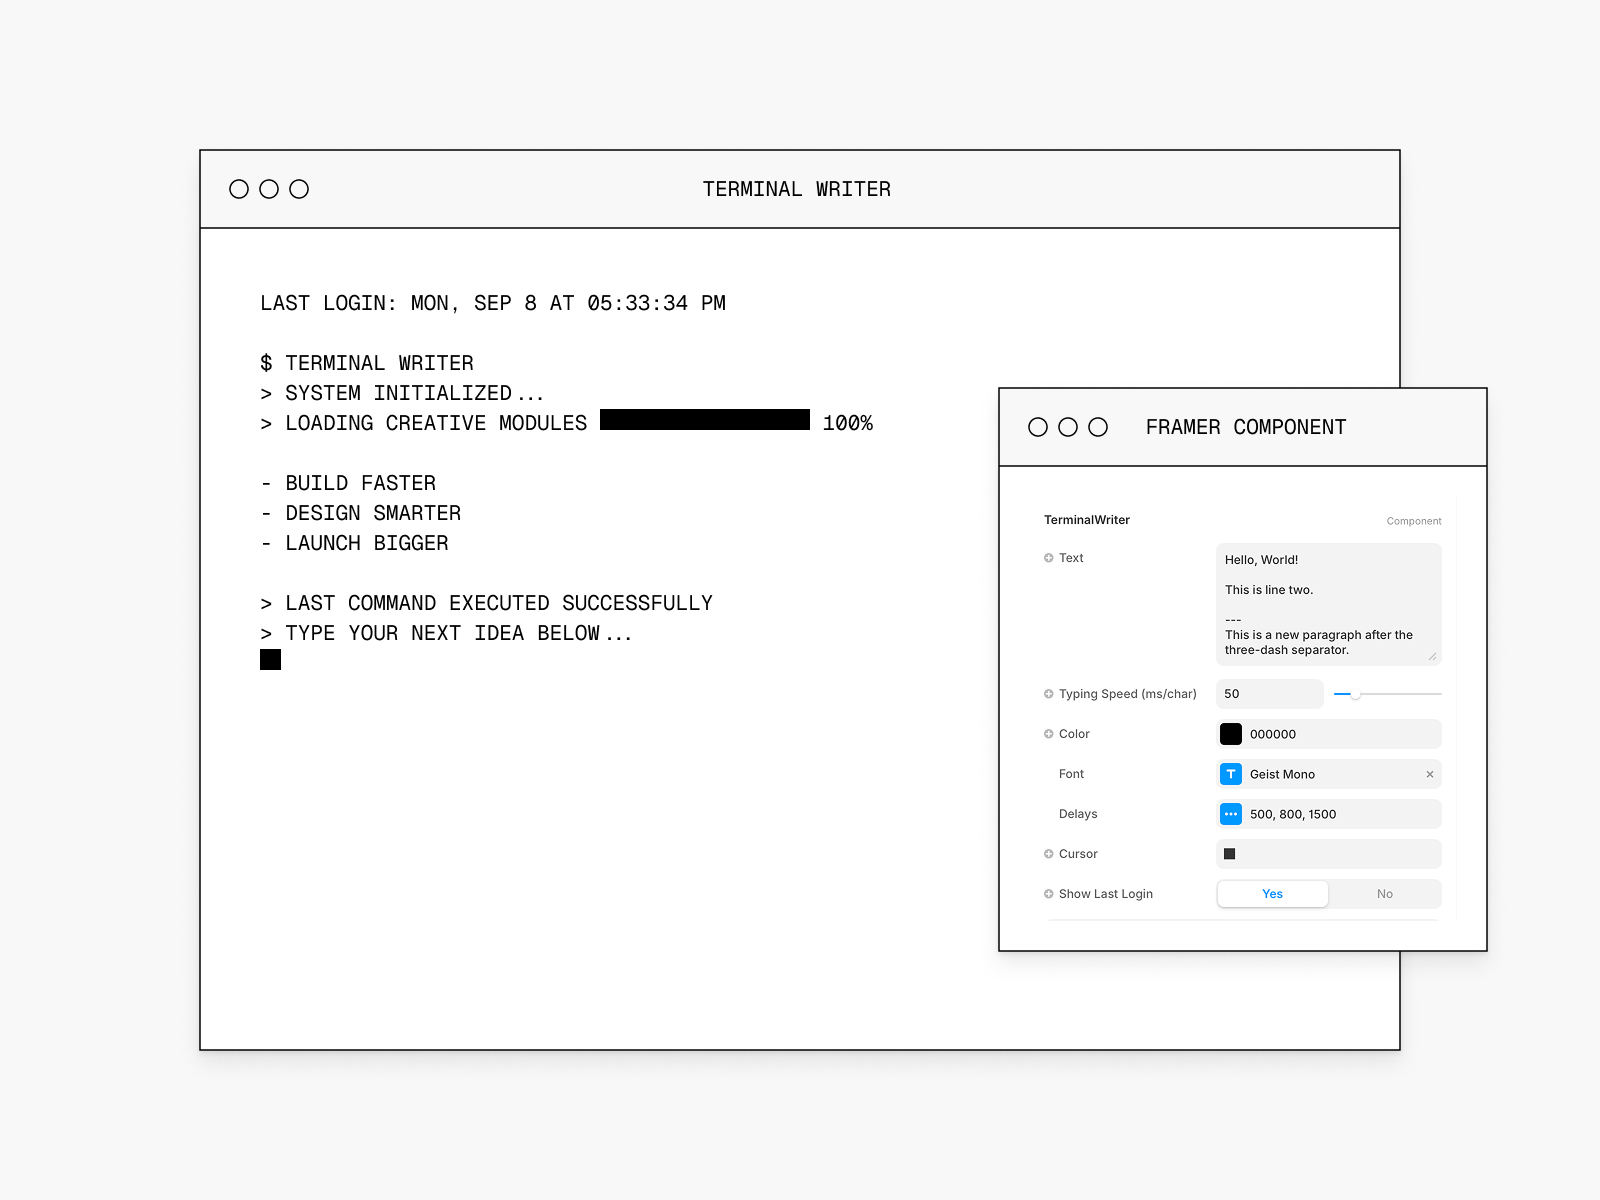Select the Geist Mono font icon

pyautogui.click(x=1231, y=774)
